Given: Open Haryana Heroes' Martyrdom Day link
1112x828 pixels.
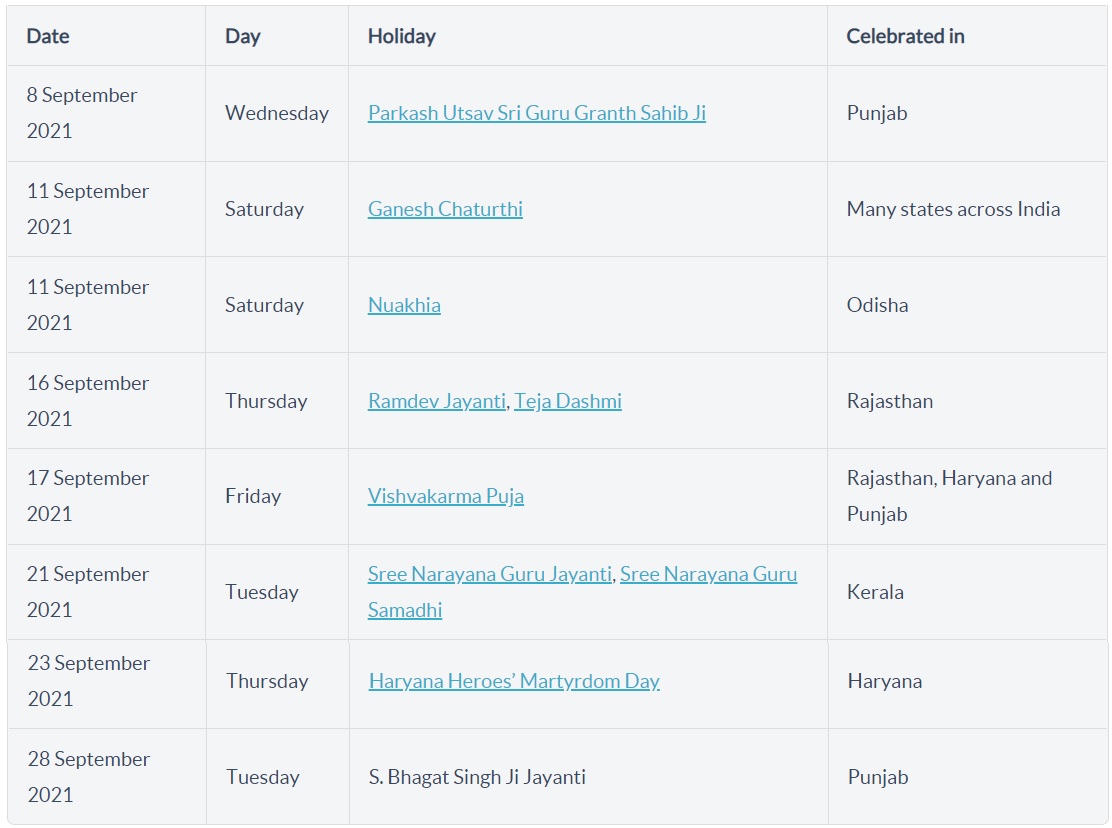Looking at the screenshot, I should [x=514, y=681].
